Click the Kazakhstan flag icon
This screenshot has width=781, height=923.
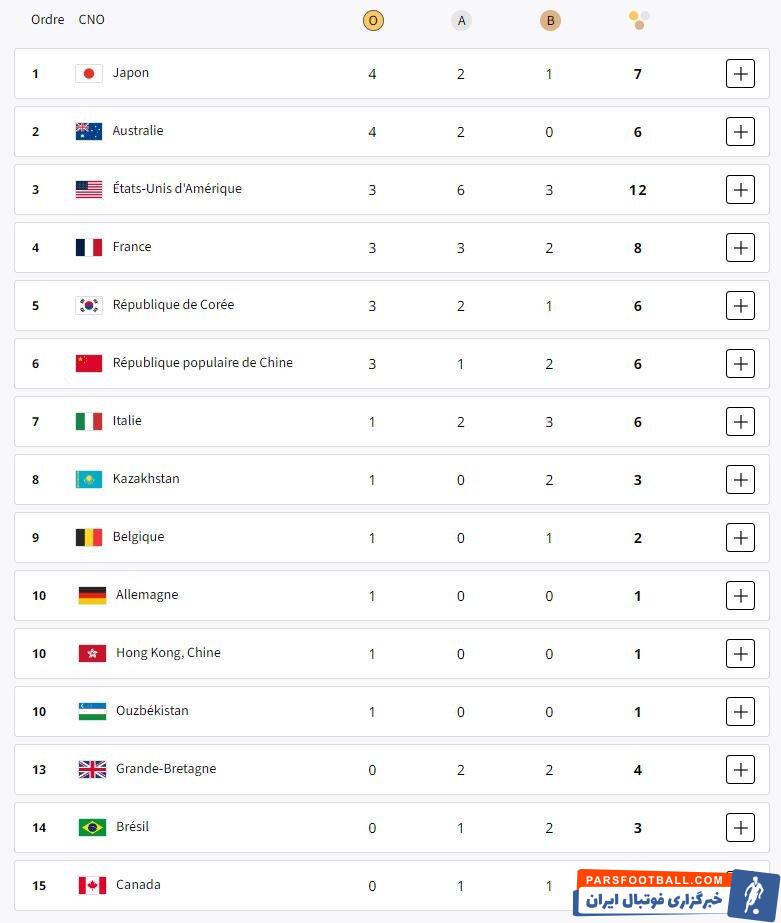[89, 479]
